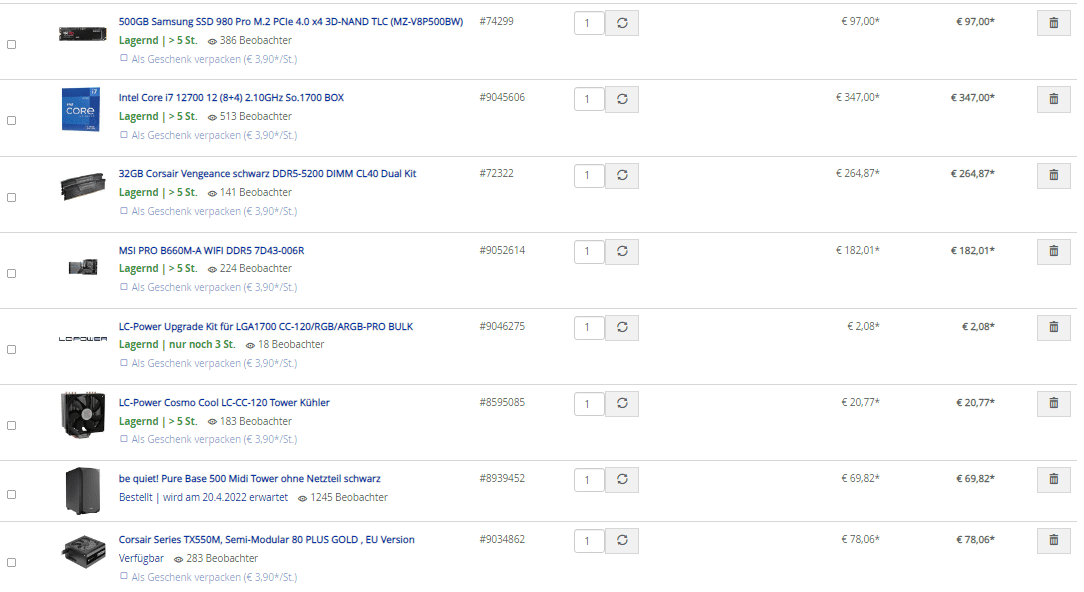Select the Samsung SSD row checkbox

(x=11, y=44)
